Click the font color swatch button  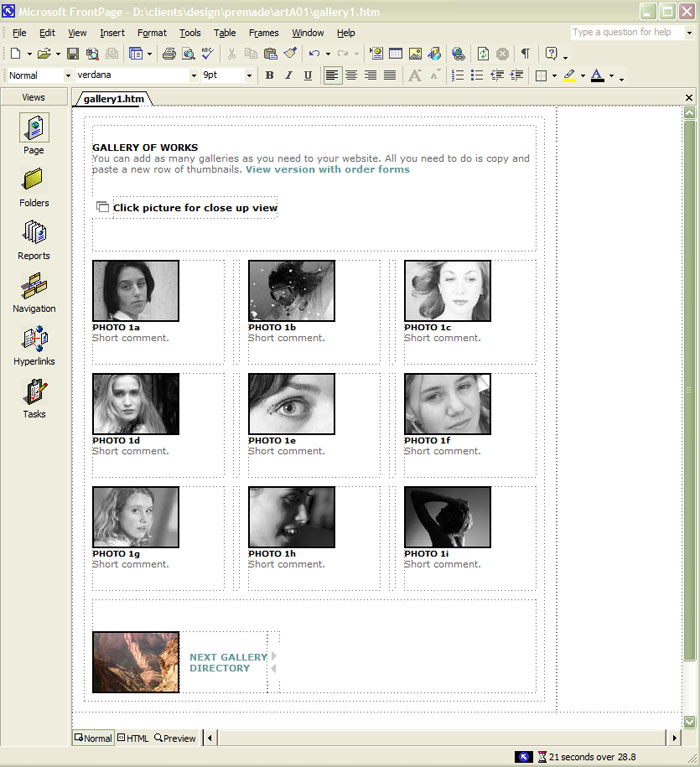[598, 76]
